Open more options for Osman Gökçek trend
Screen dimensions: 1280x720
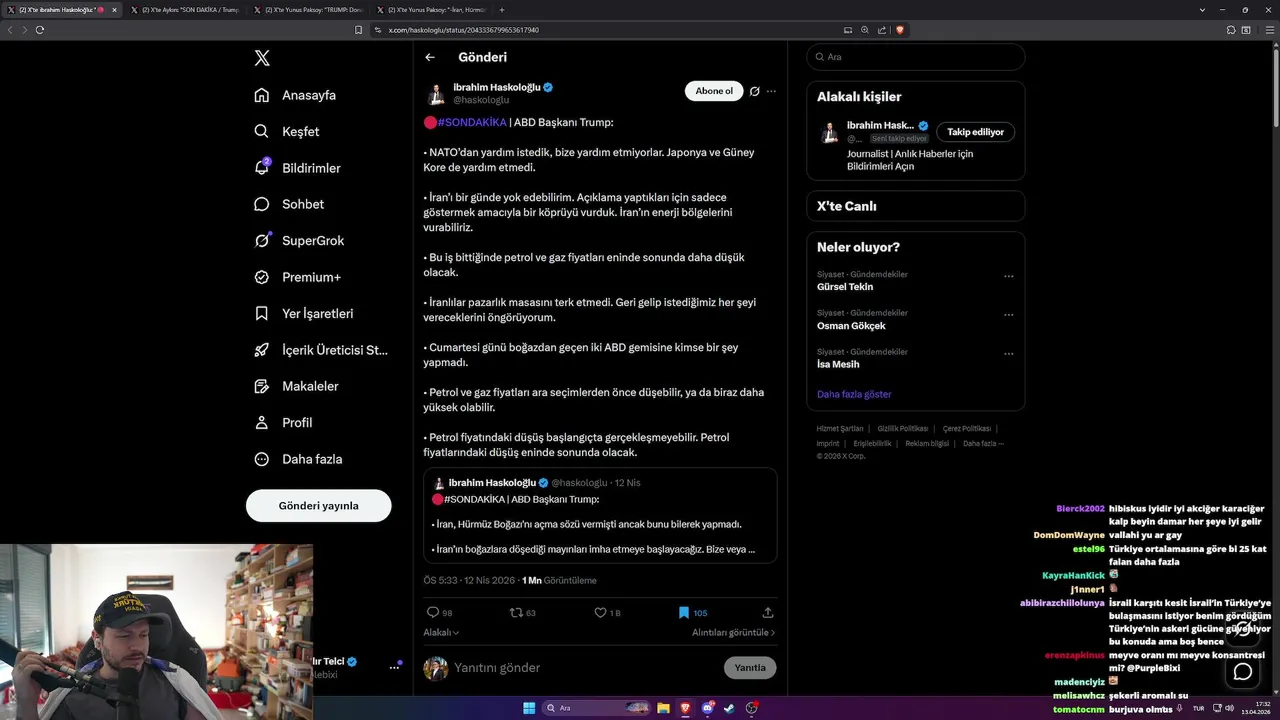(1008, 315)
